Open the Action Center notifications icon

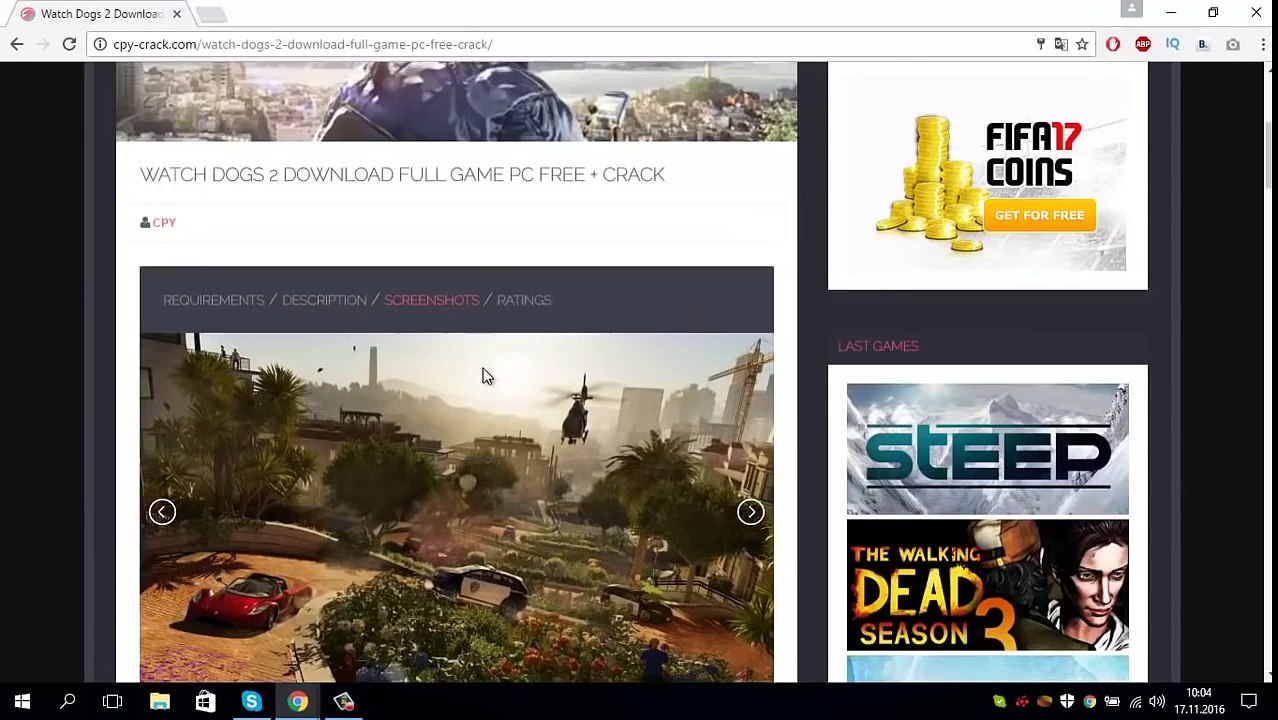click(x=1249, y=702)
